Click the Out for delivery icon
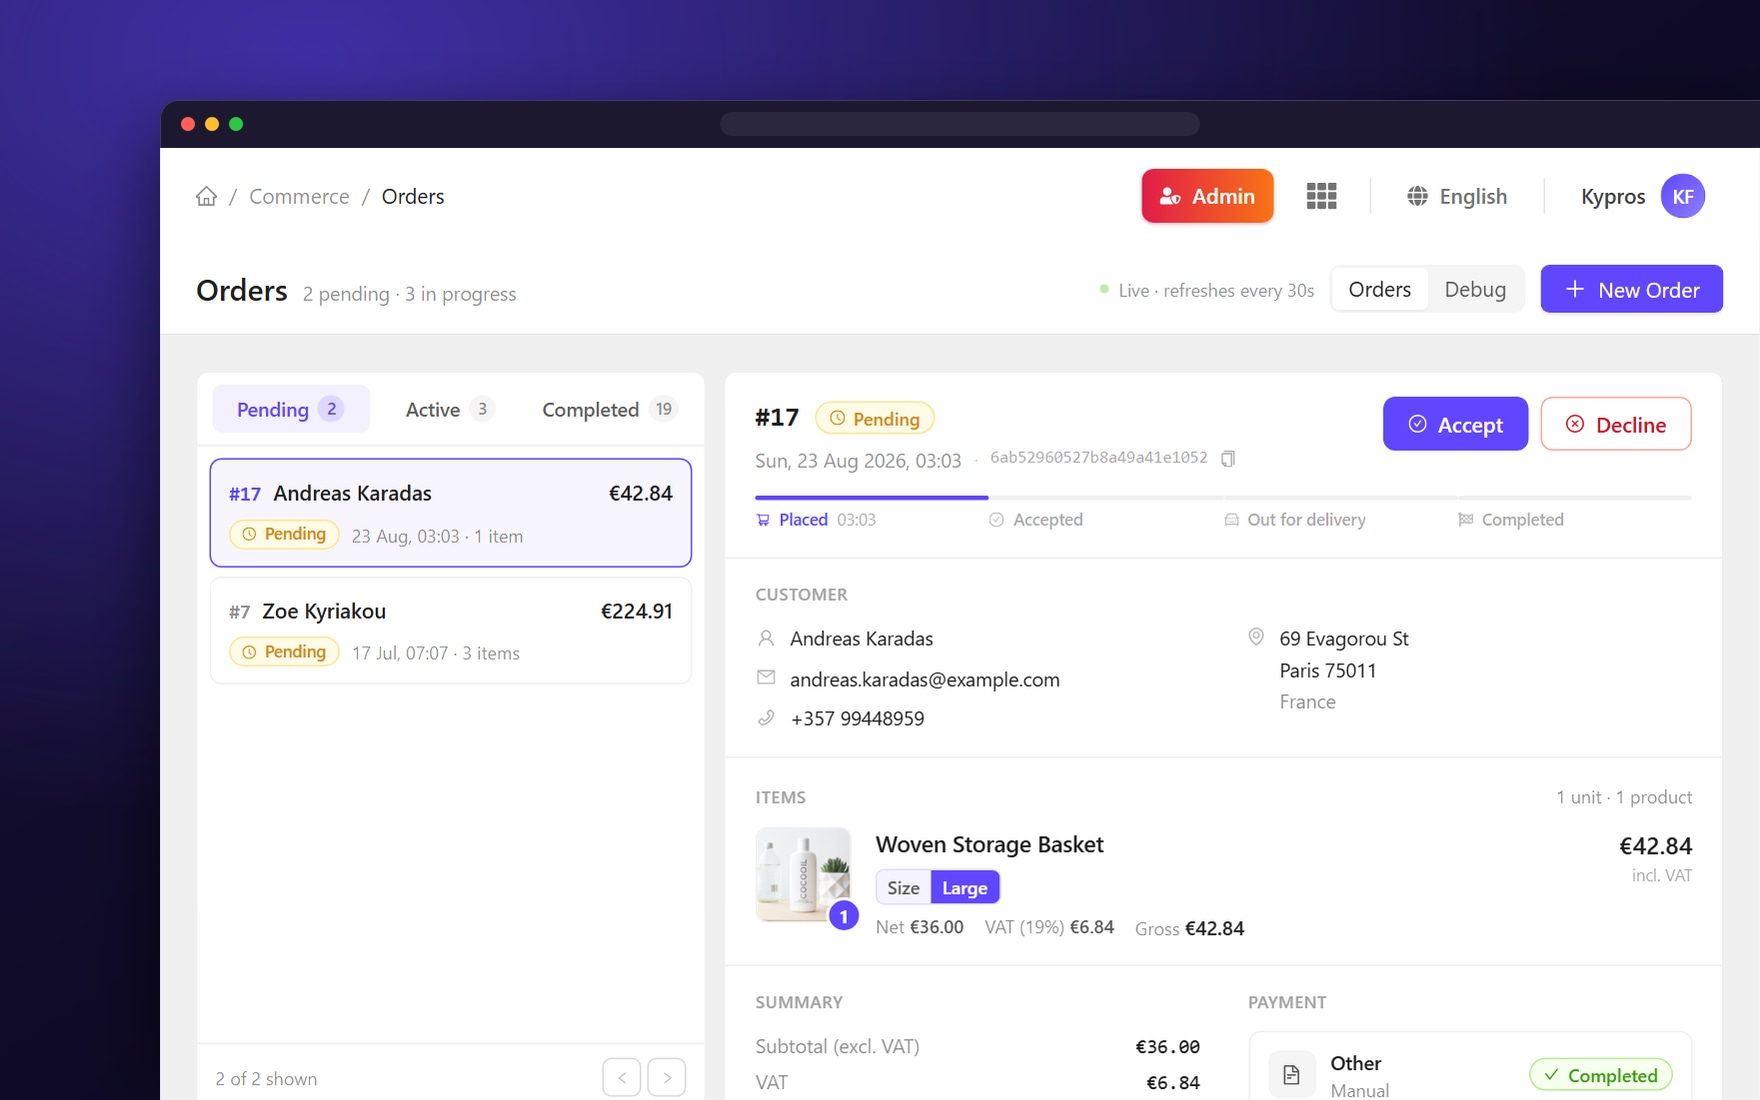Viewport: 1760px width, 1100px height. [x=1231, y=520]
